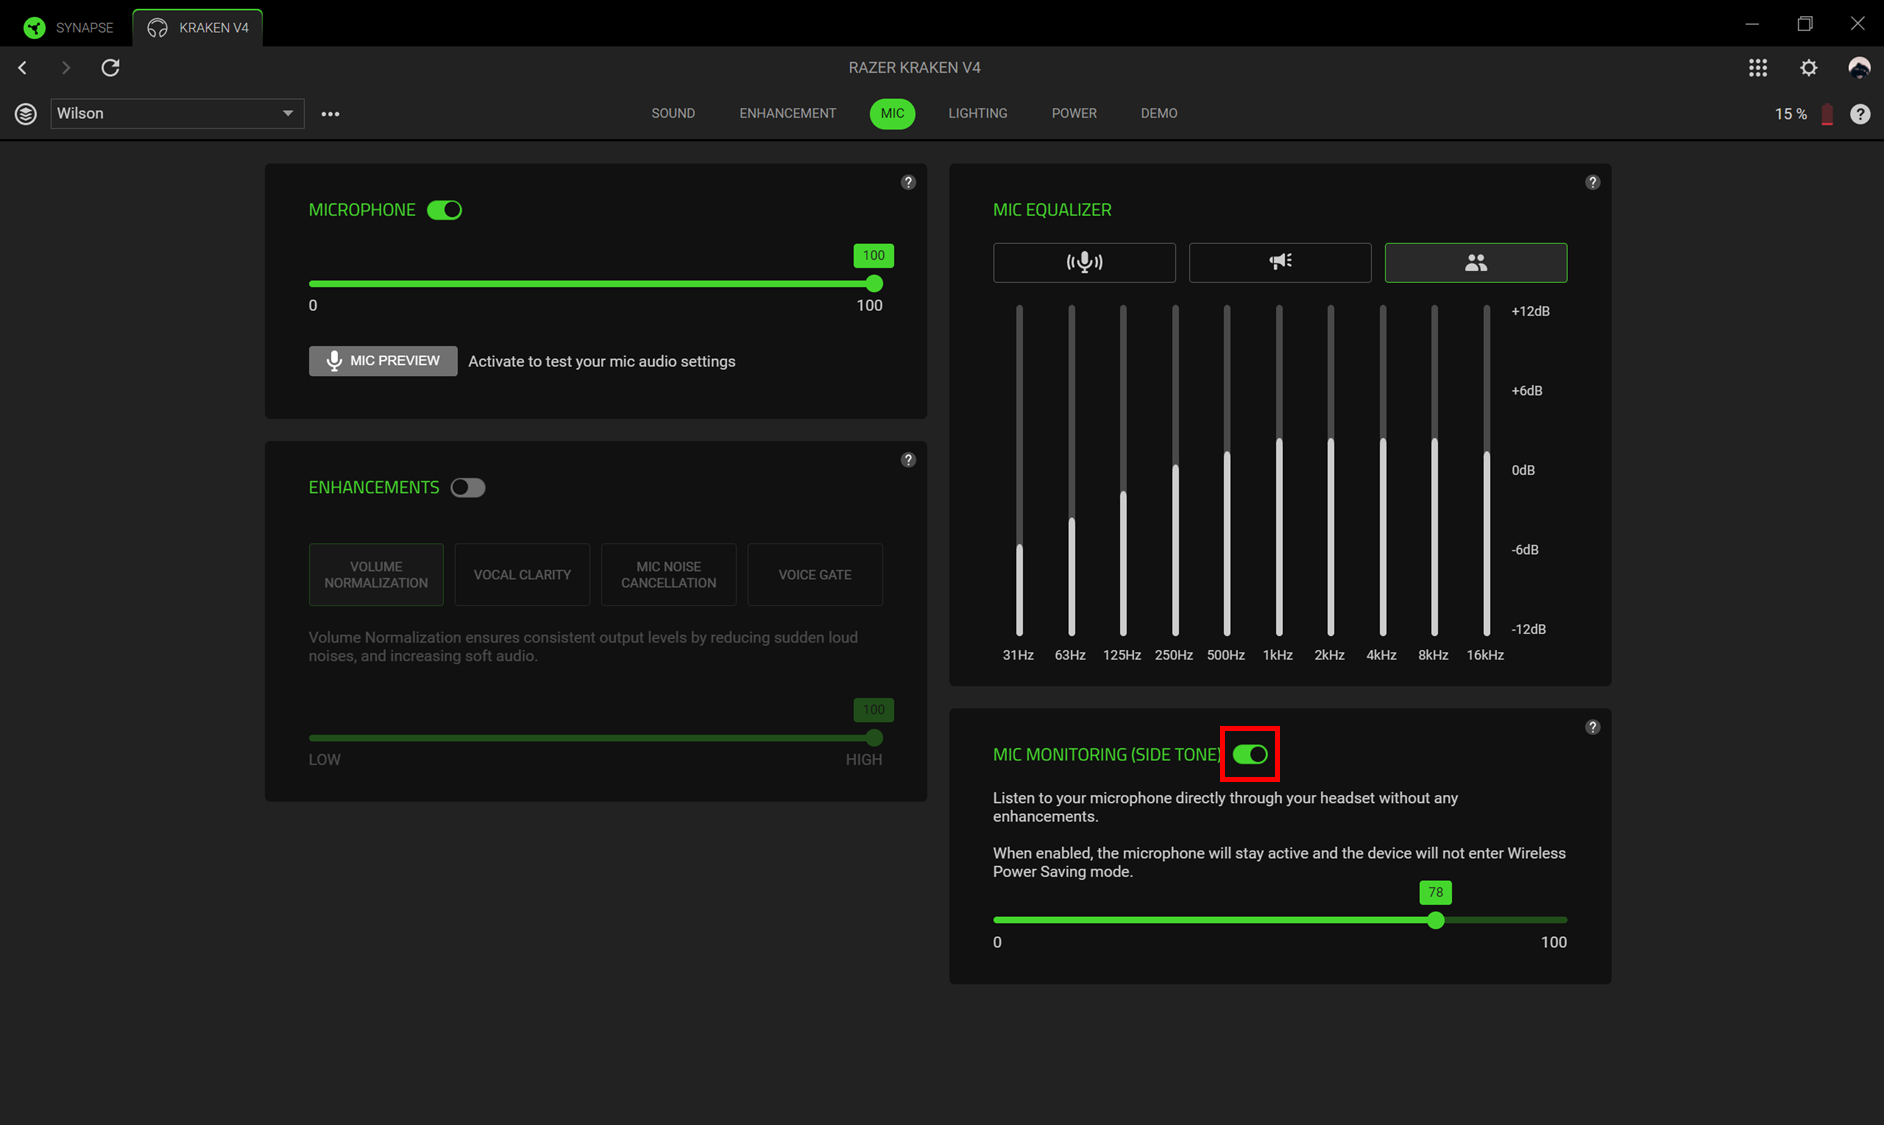Go back using the left arrow icon
Screen dimensions: 1884x1125
tap(23, 68)
